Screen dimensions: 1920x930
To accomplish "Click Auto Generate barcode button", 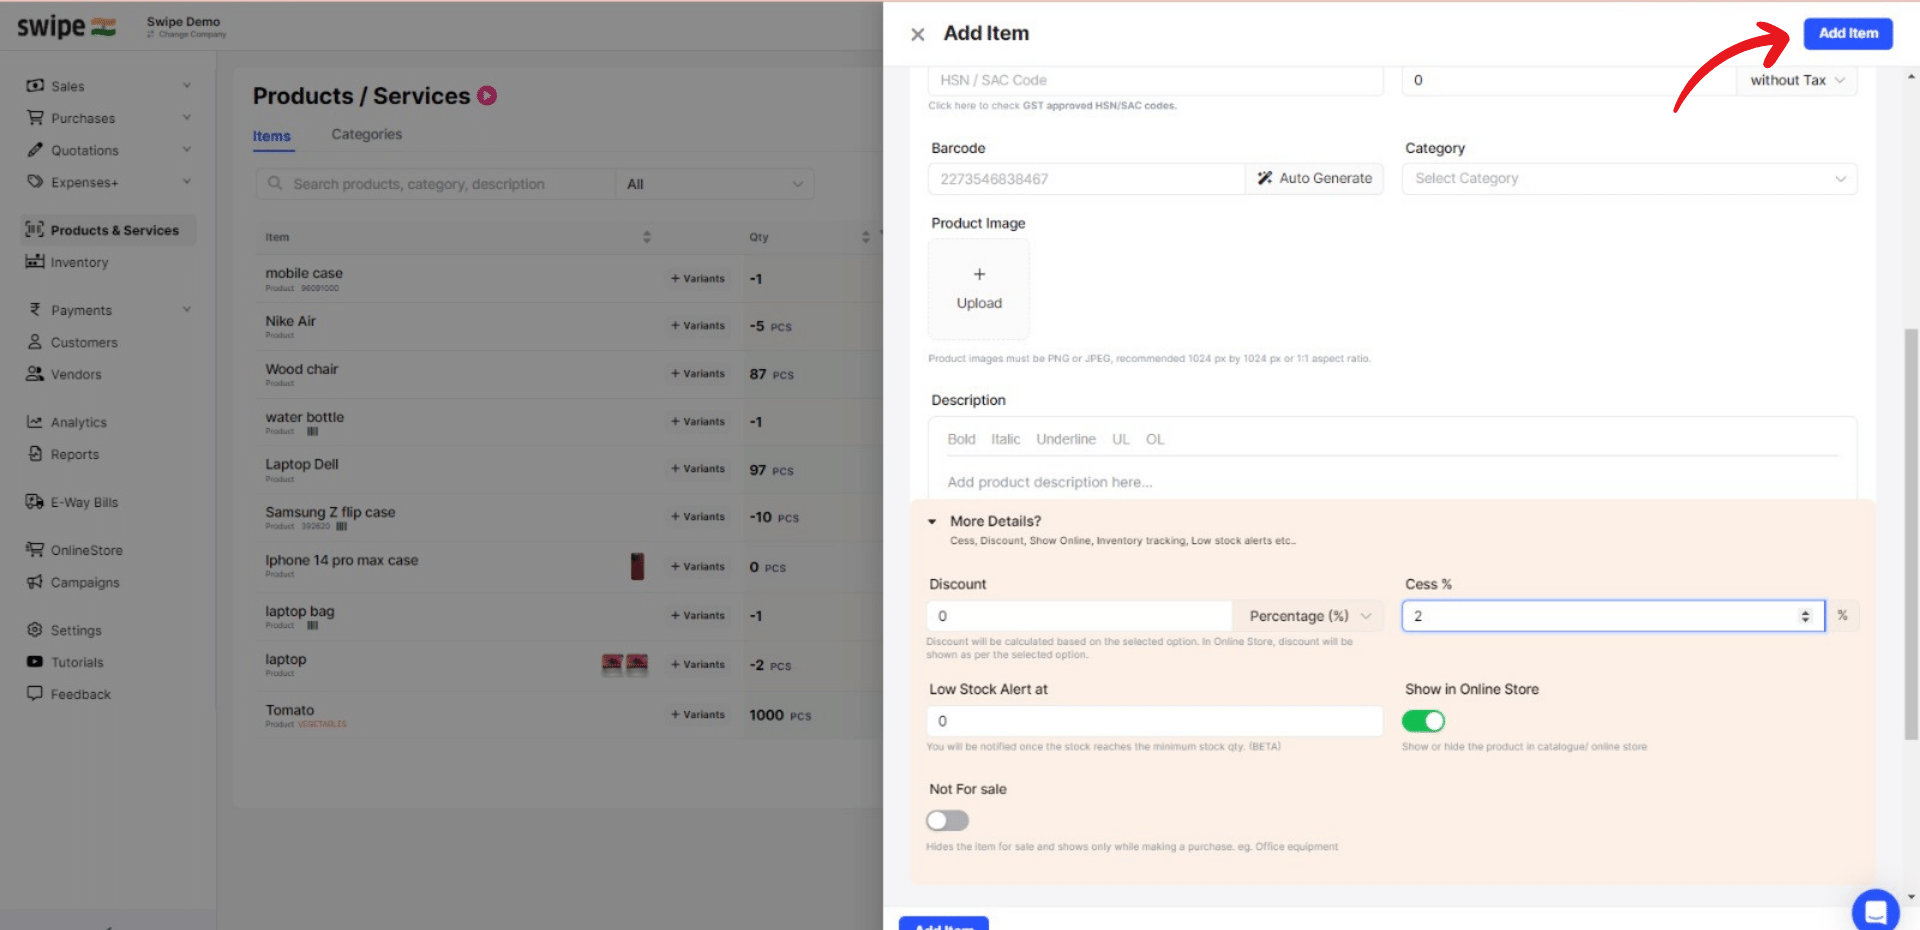I will point(1314,179).
